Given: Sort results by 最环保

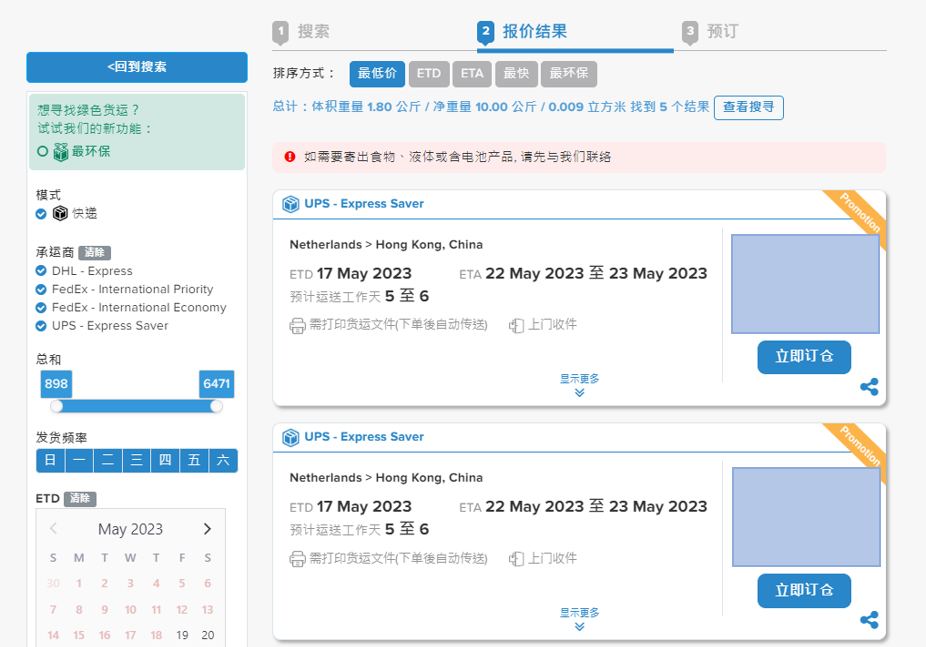Looking at the screenshot, I should (x=569, y=74).
